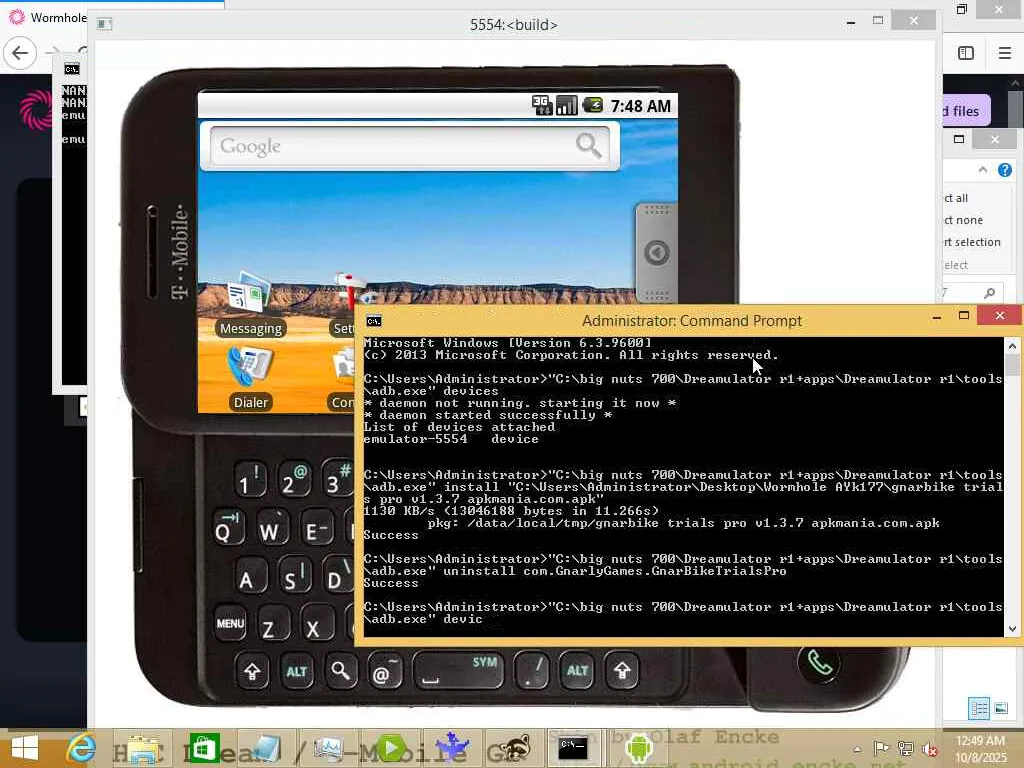Click the browser back arrow button
This screenshot has height=768, width=1024.
20,53
